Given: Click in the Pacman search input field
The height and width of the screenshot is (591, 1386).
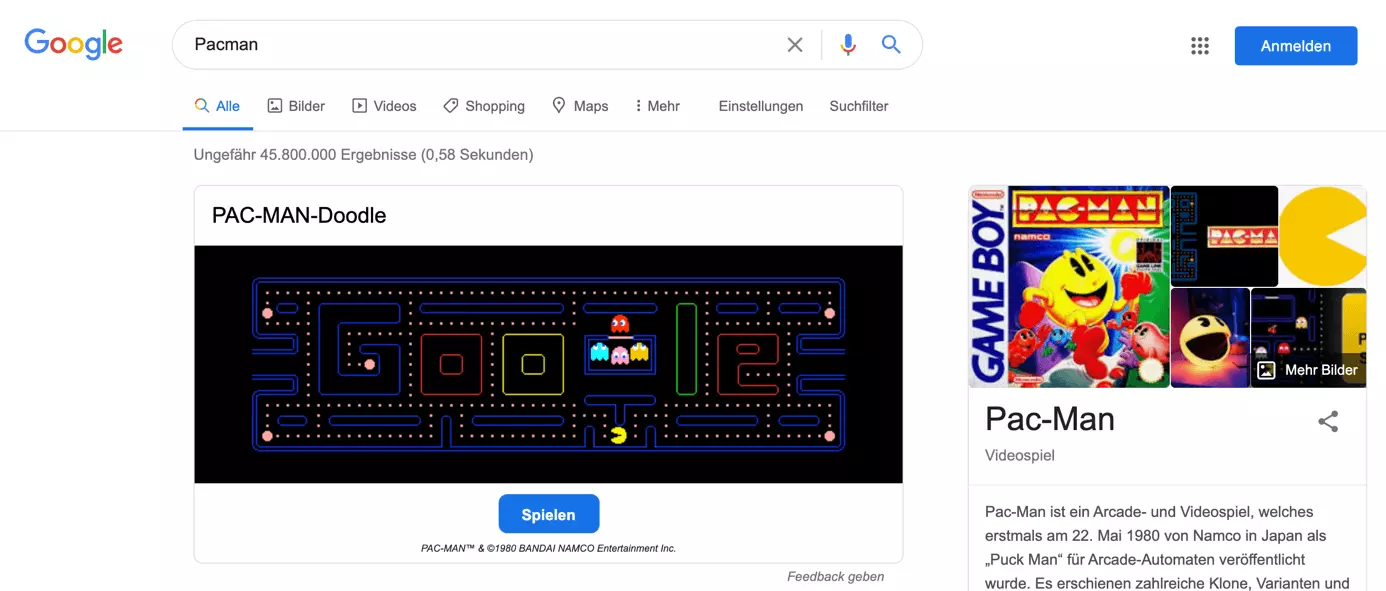Looking at the screenshot, I should click(480, 45).
